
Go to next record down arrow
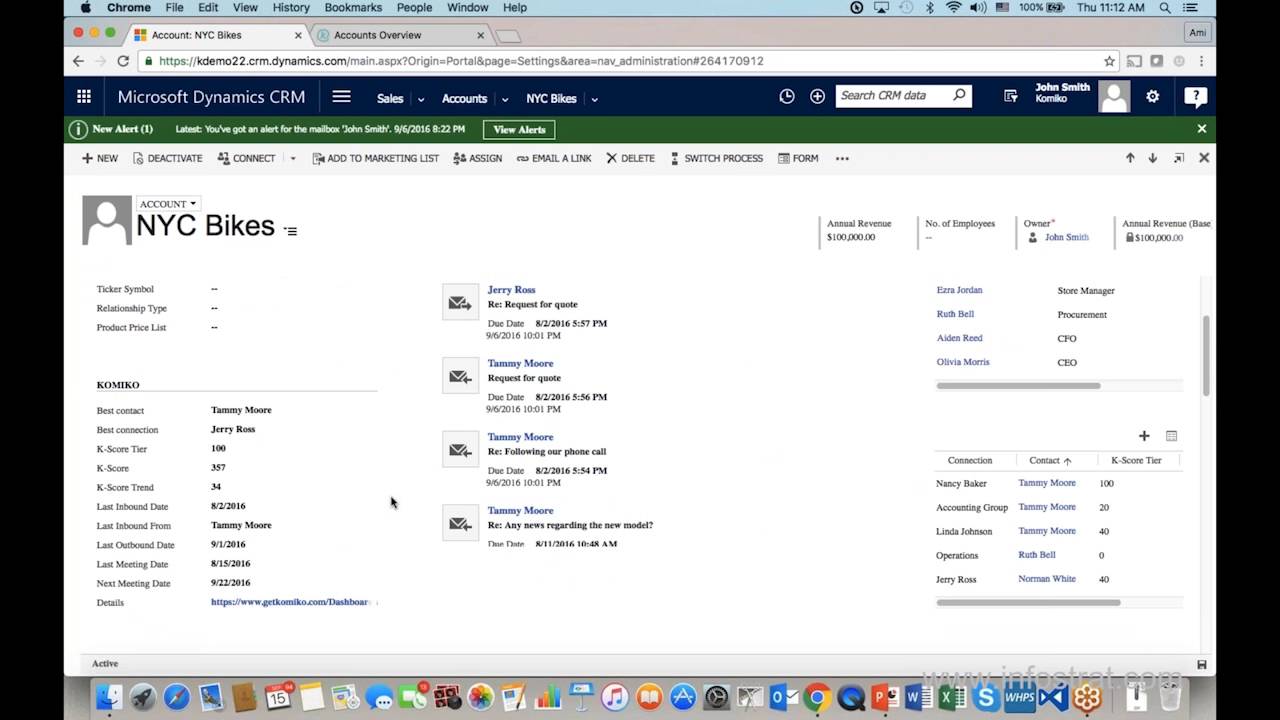point(1152,158)
